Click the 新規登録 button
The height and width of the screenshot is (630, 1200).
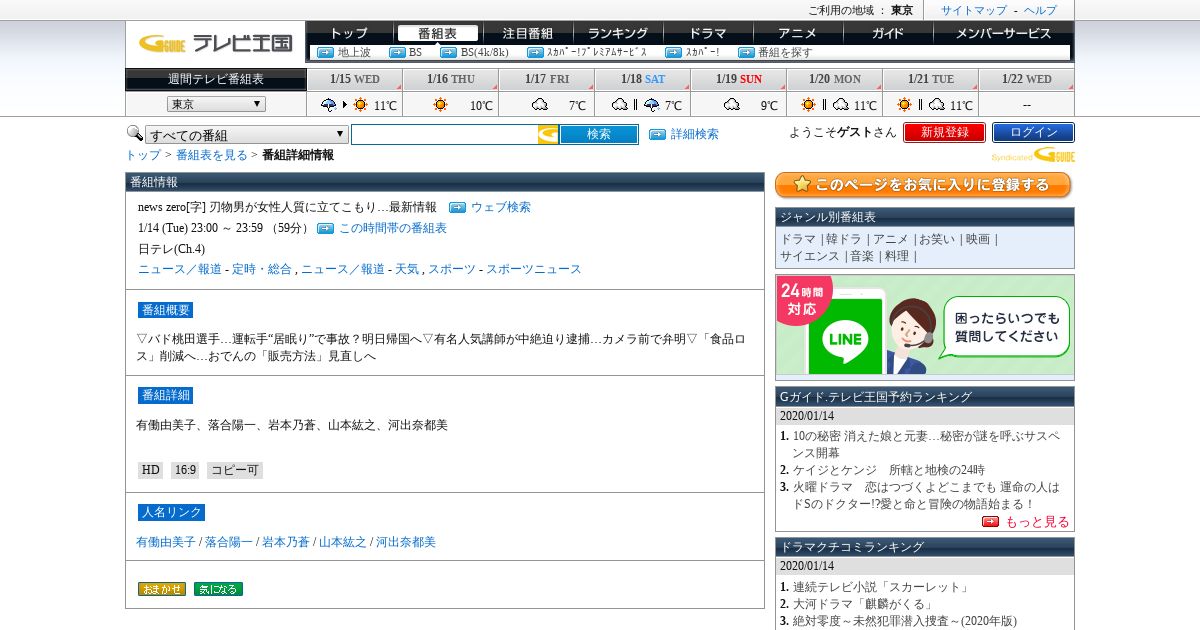[944, 132]
